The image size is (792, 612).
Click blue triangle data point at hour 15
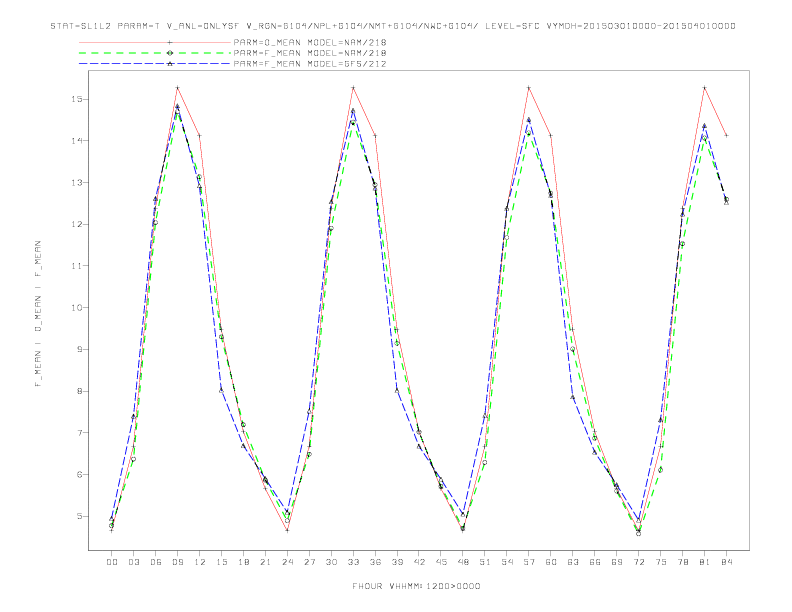pyautogui.click(x=221, y=390)
